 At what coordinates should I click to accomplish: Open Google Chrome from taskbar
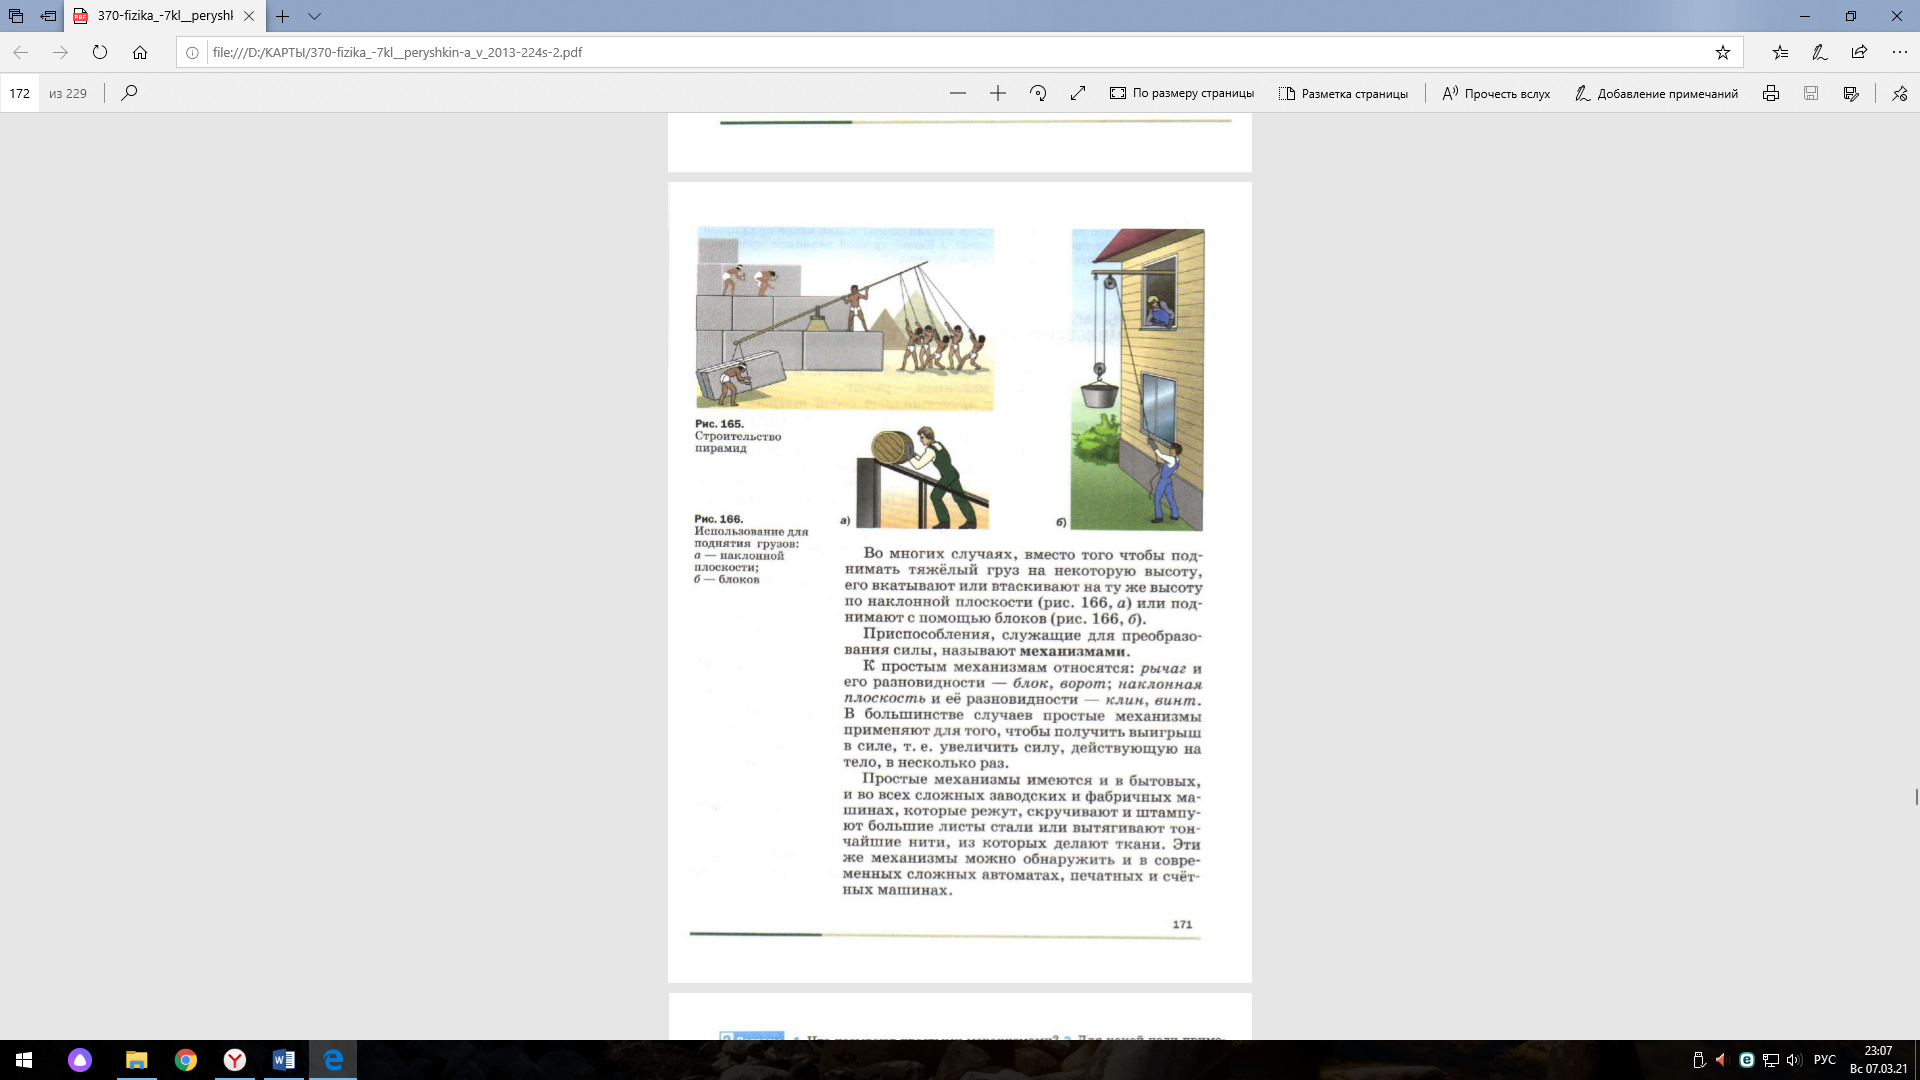(186, 1060)
